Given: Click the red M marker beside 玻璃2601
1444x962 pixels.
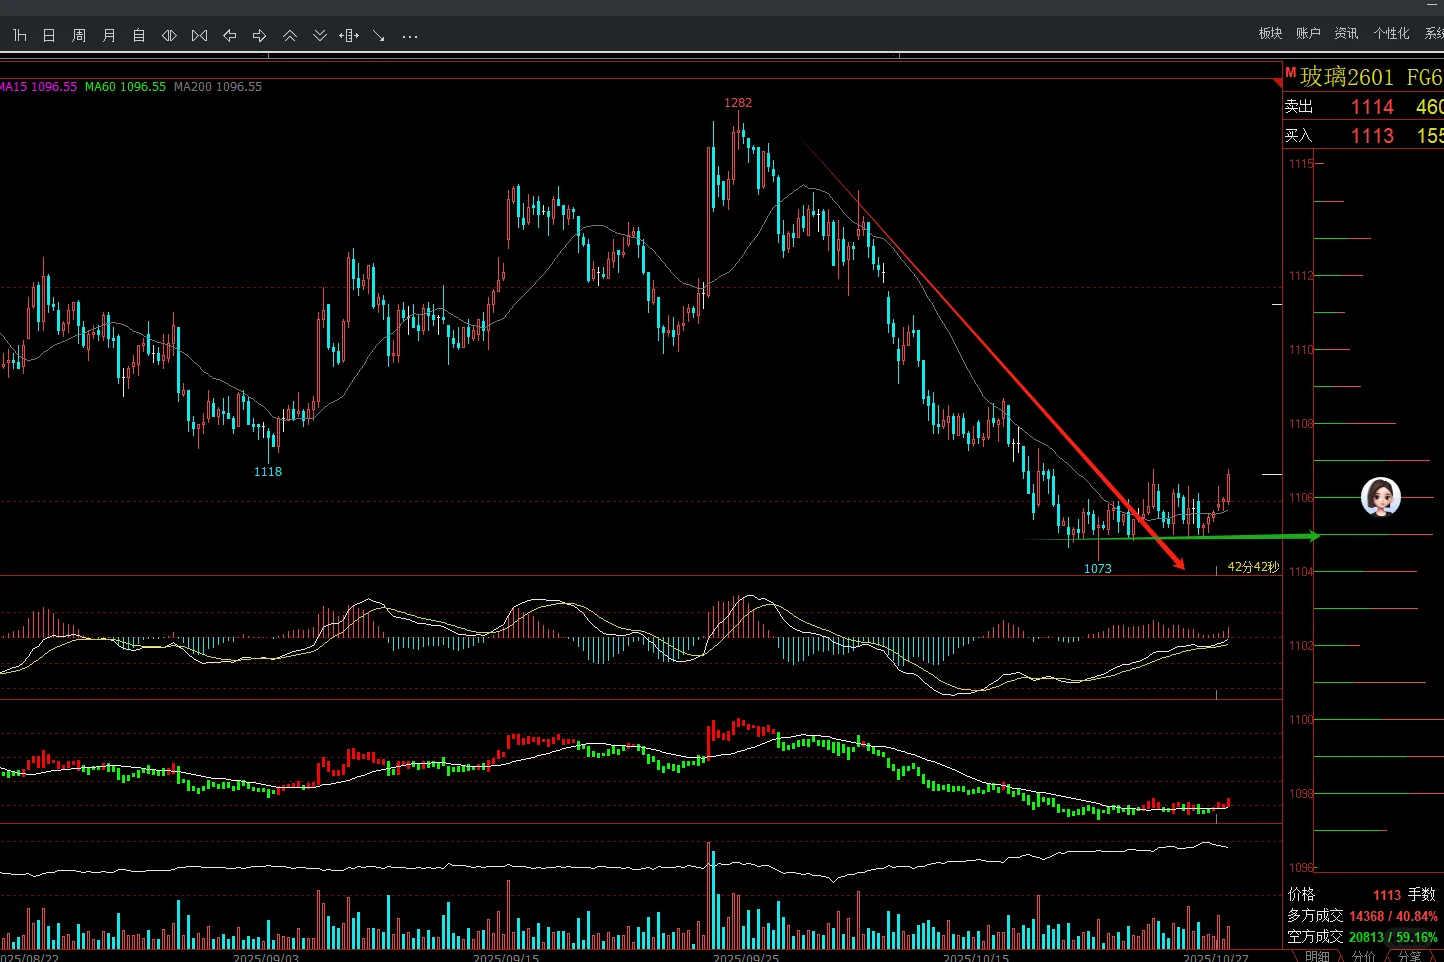Looking at the screenshot, I should [x=1291, y=73].
